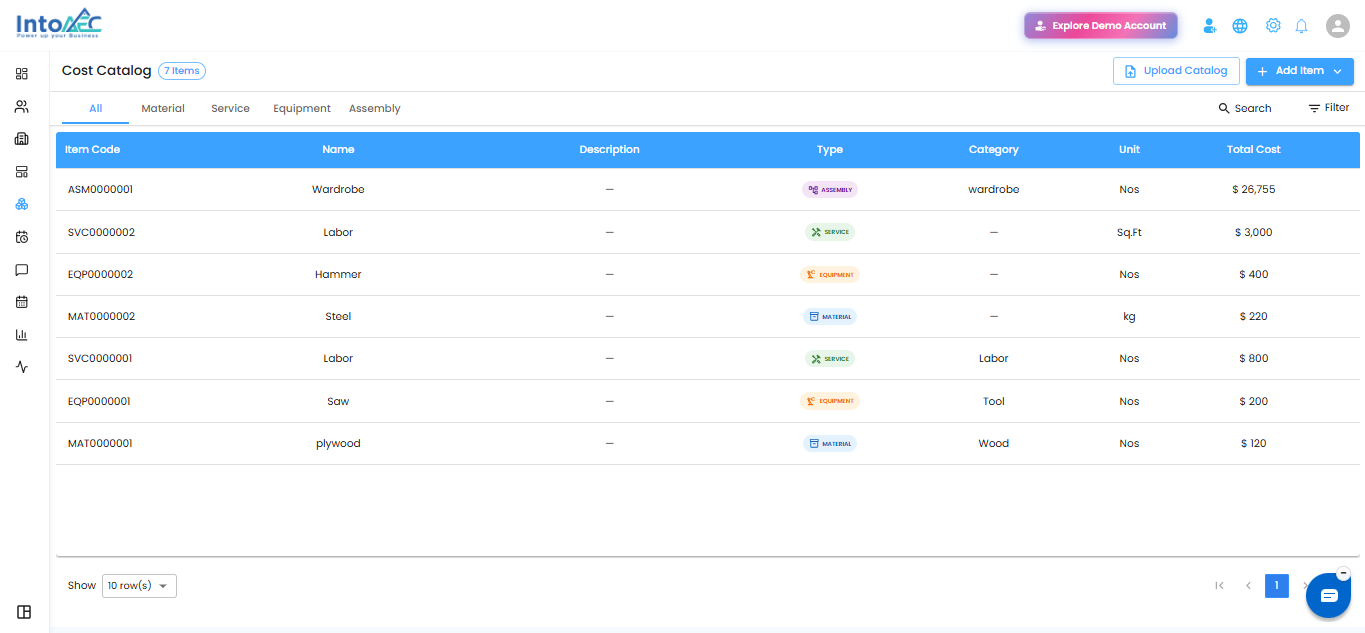Click the Material badge on plywood row
1365x633 pixels.
click(x=830, y=444)
